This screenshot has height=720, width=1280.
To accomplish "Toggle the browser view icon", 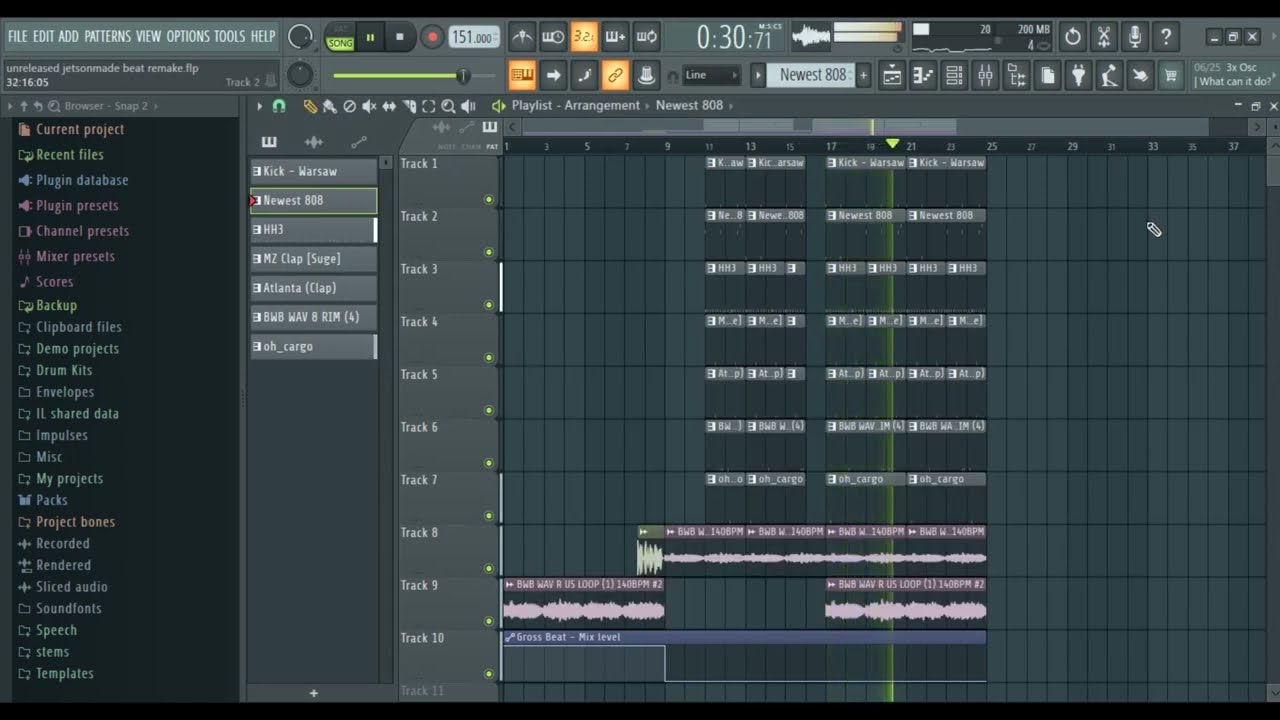I will tap(1016, 75).
